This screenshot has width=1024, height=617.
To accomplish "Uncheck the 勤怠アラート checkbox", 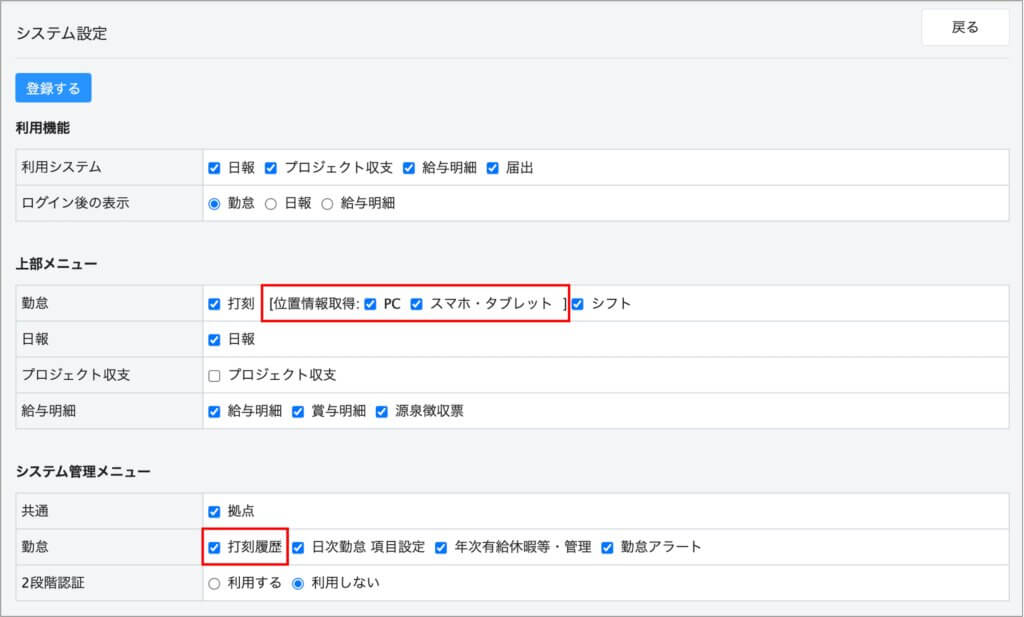I will point(607,547).
